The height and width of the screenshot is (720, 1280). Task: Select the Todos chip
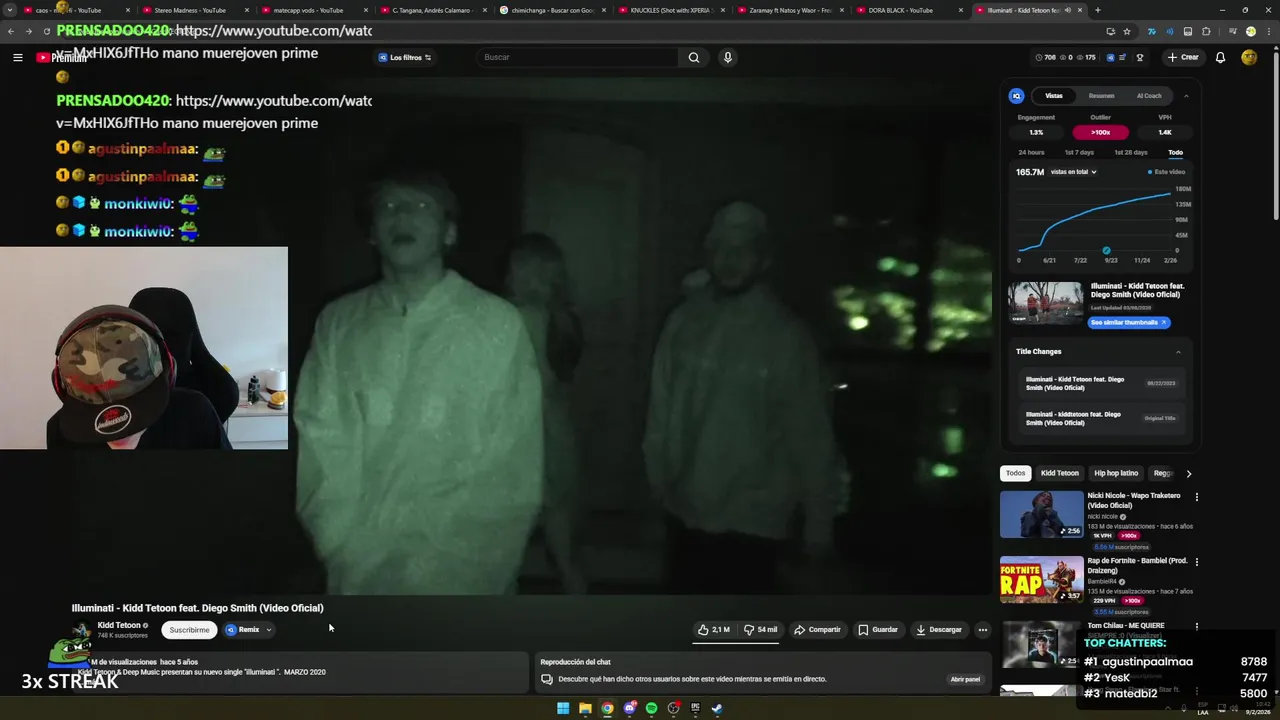(1015, 473)
